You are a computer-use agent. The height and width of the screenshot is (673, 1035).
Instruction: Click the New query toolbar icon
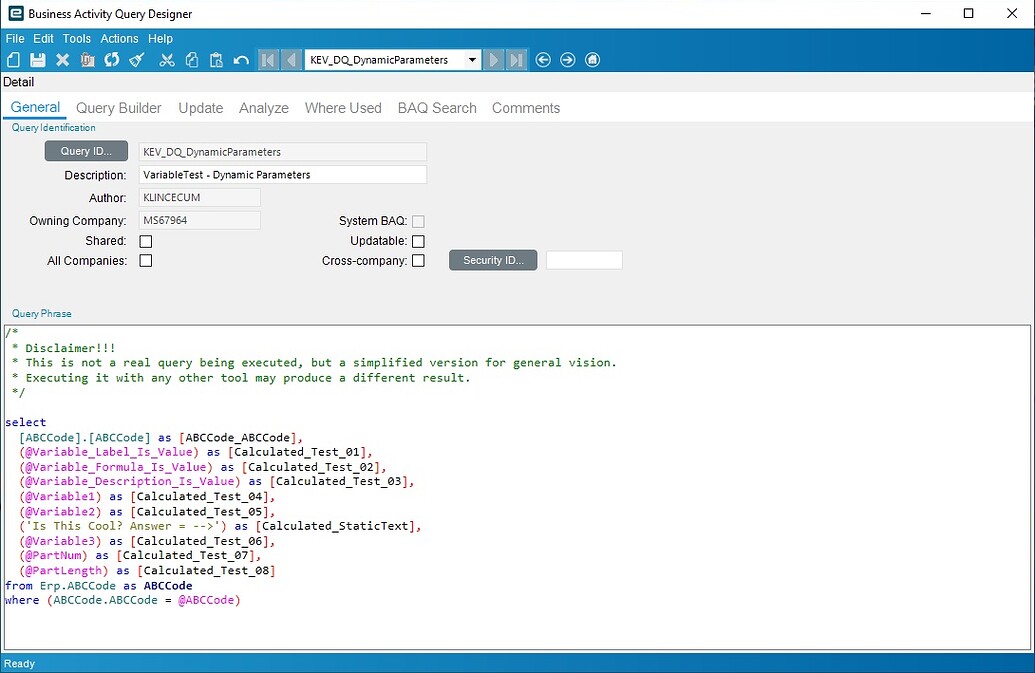(x=14, y=60)
